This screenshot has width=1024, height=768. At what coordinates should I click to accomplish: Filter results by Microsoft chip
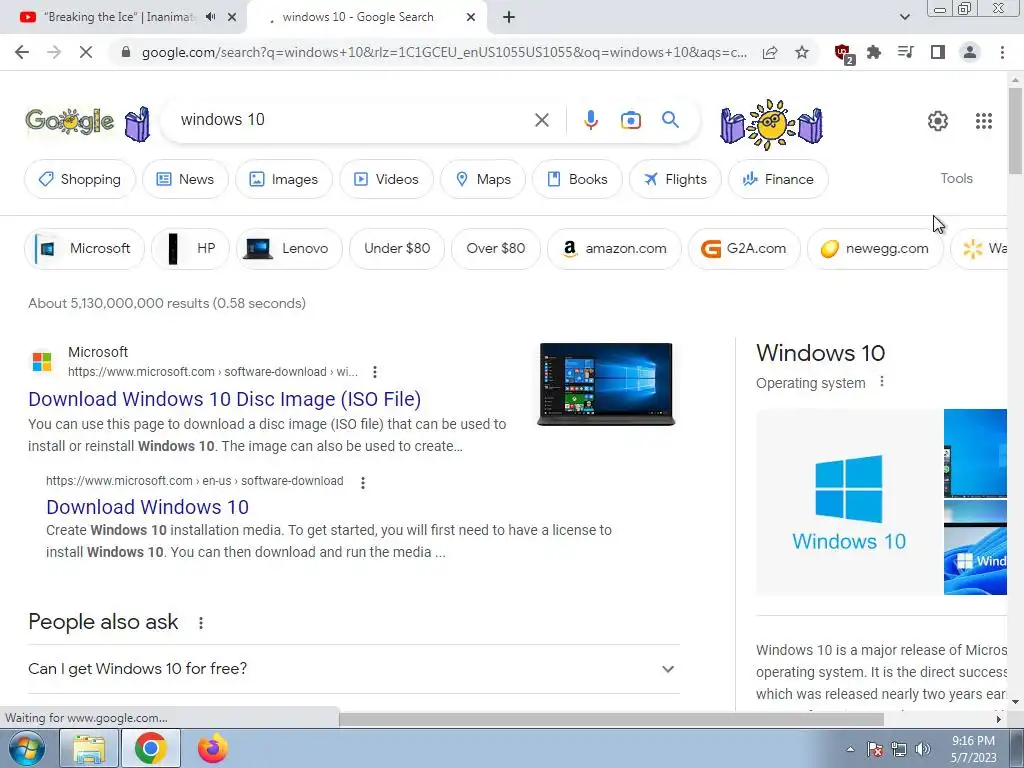pos(84,249)
